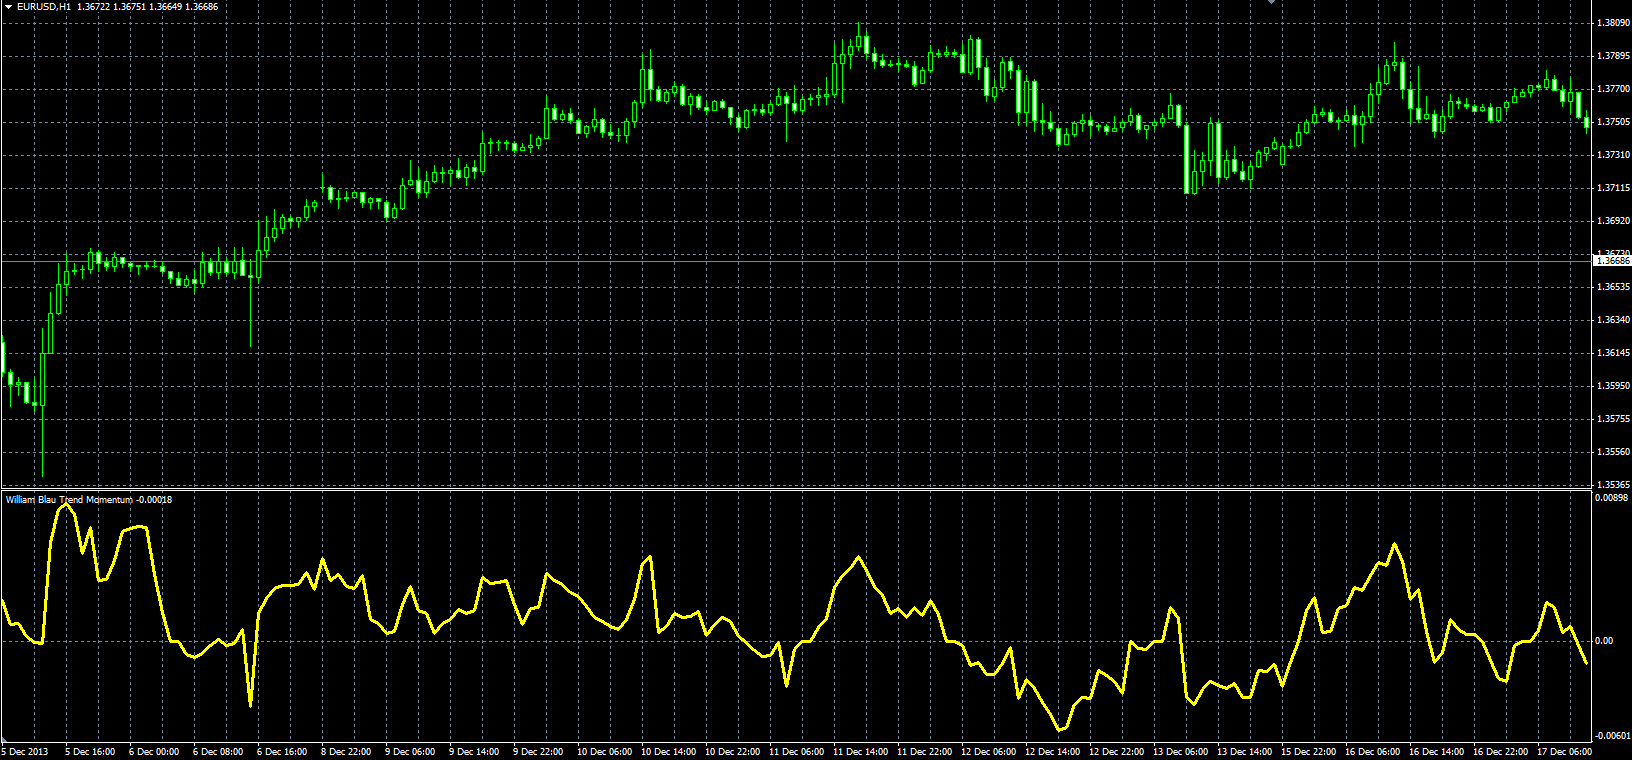
Task: Click the 1.35560 price scale value
Action: pos(1613,452)
